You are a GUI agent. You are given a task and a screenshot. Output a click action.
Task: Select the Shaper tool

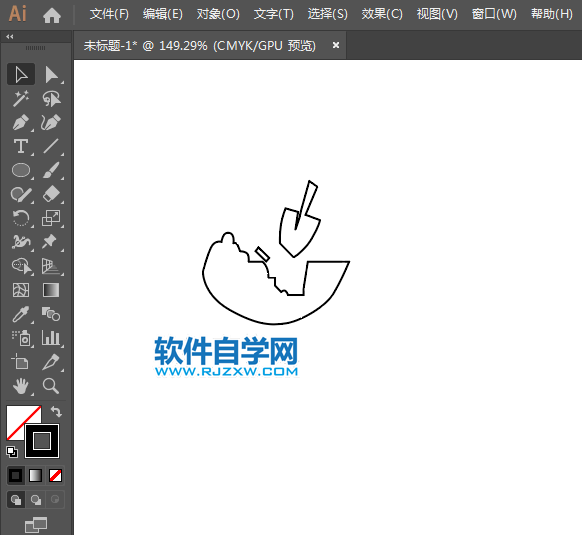pos(21,194)
